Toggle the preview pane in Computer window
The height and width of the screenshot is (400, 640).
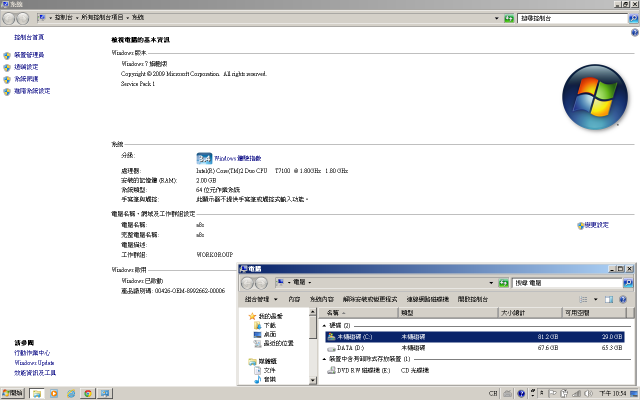coord(609,300)
